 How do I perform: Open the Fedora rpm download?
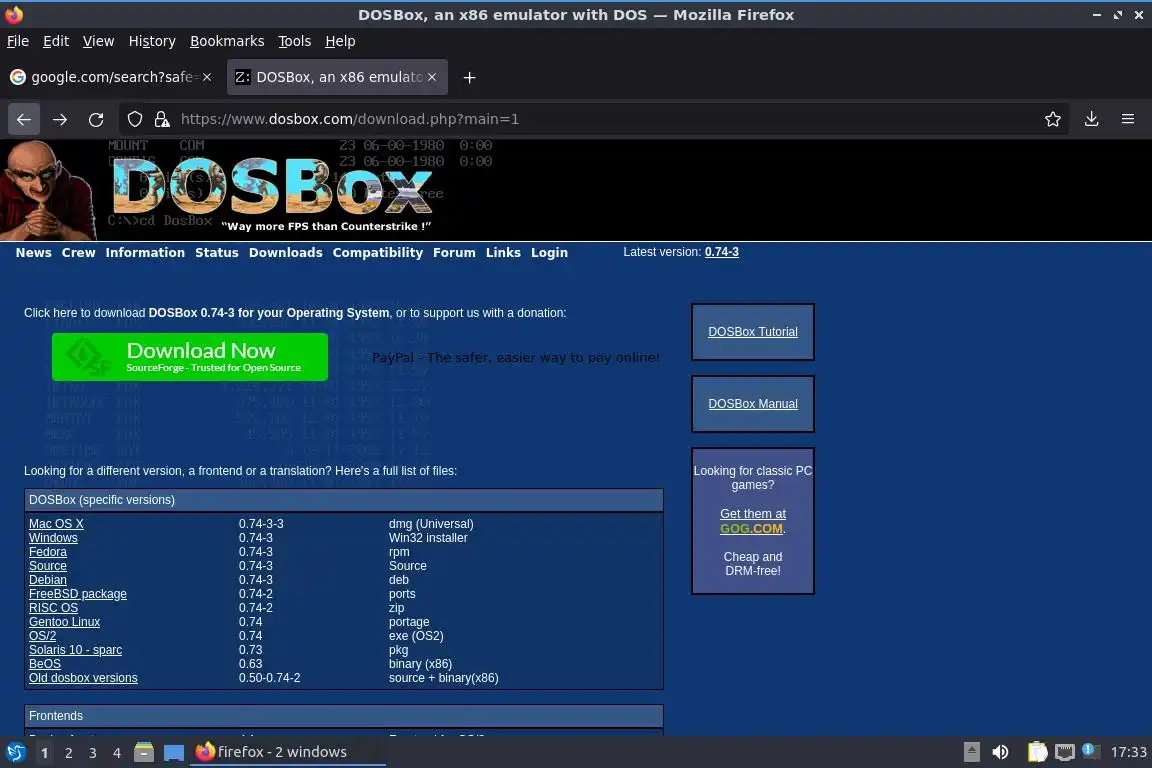click(48, 552)
